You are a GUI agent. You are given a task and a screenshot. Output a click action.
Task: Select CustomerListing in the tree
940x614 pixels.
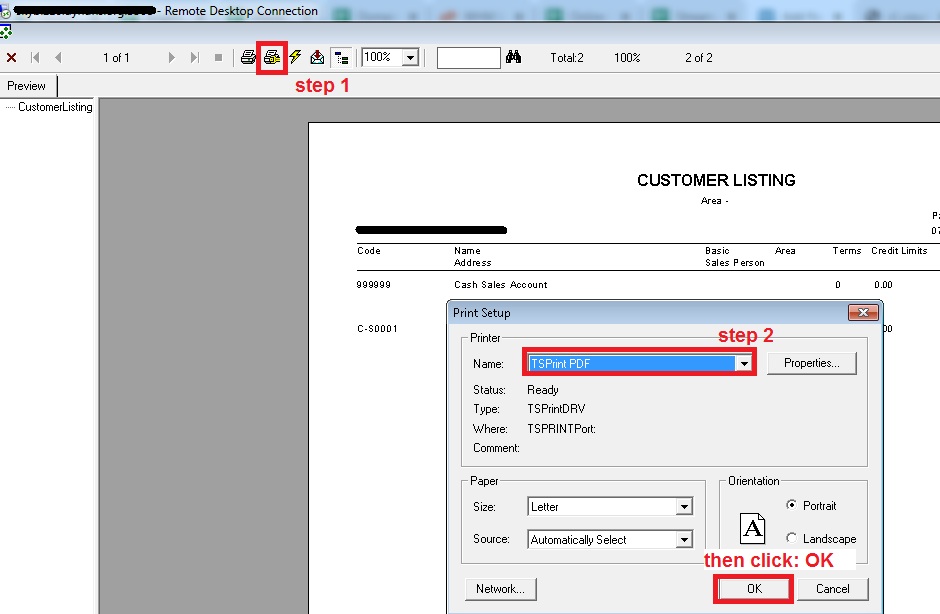click(55, 107)
